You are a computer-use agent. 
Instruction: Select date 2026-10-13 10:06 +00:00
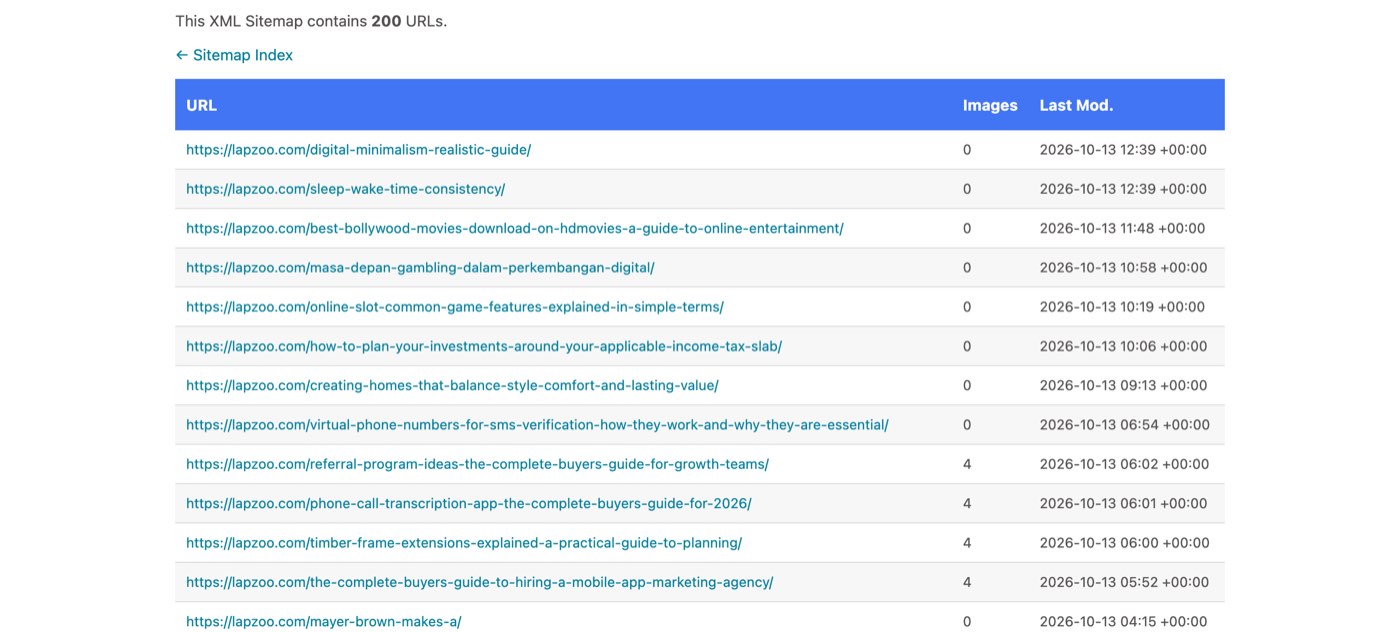pyautogui.click(x=1123, y=346)
